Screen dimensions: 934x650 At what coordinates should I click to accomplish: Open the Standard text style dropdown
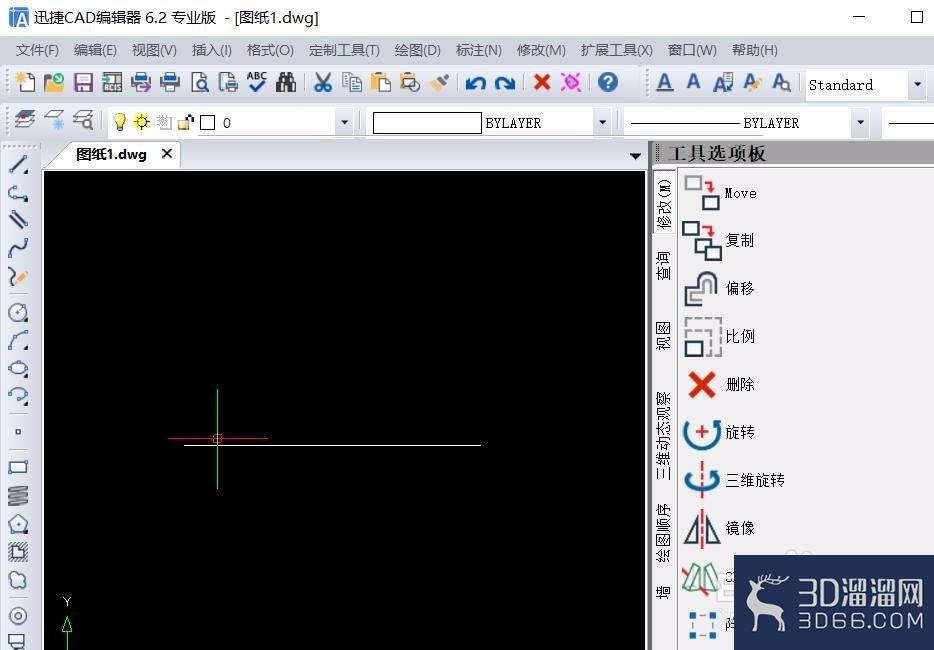click(917, 85)
